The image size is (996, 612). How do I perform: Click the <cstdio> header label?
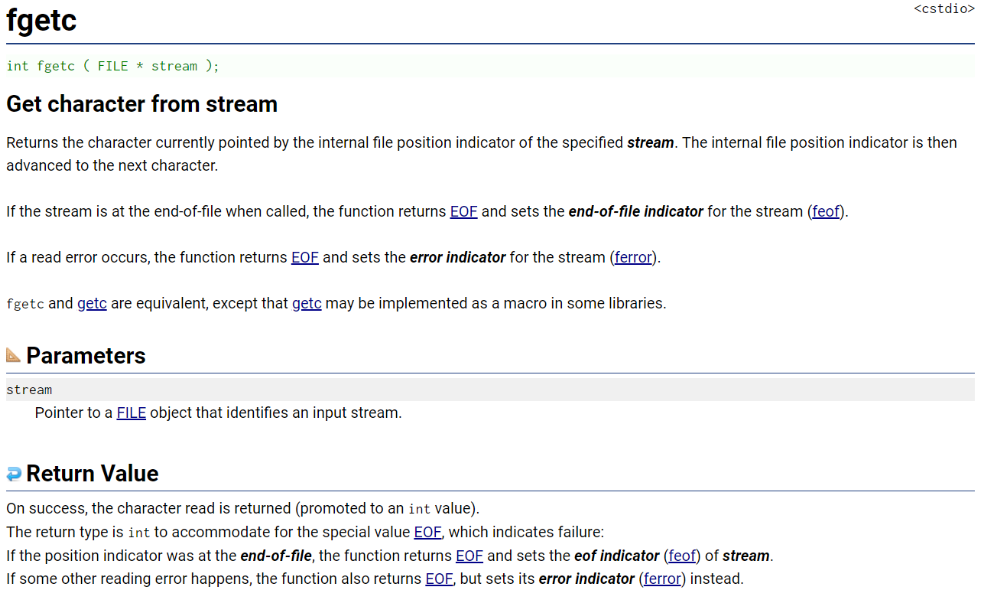(x=944, y=9)
